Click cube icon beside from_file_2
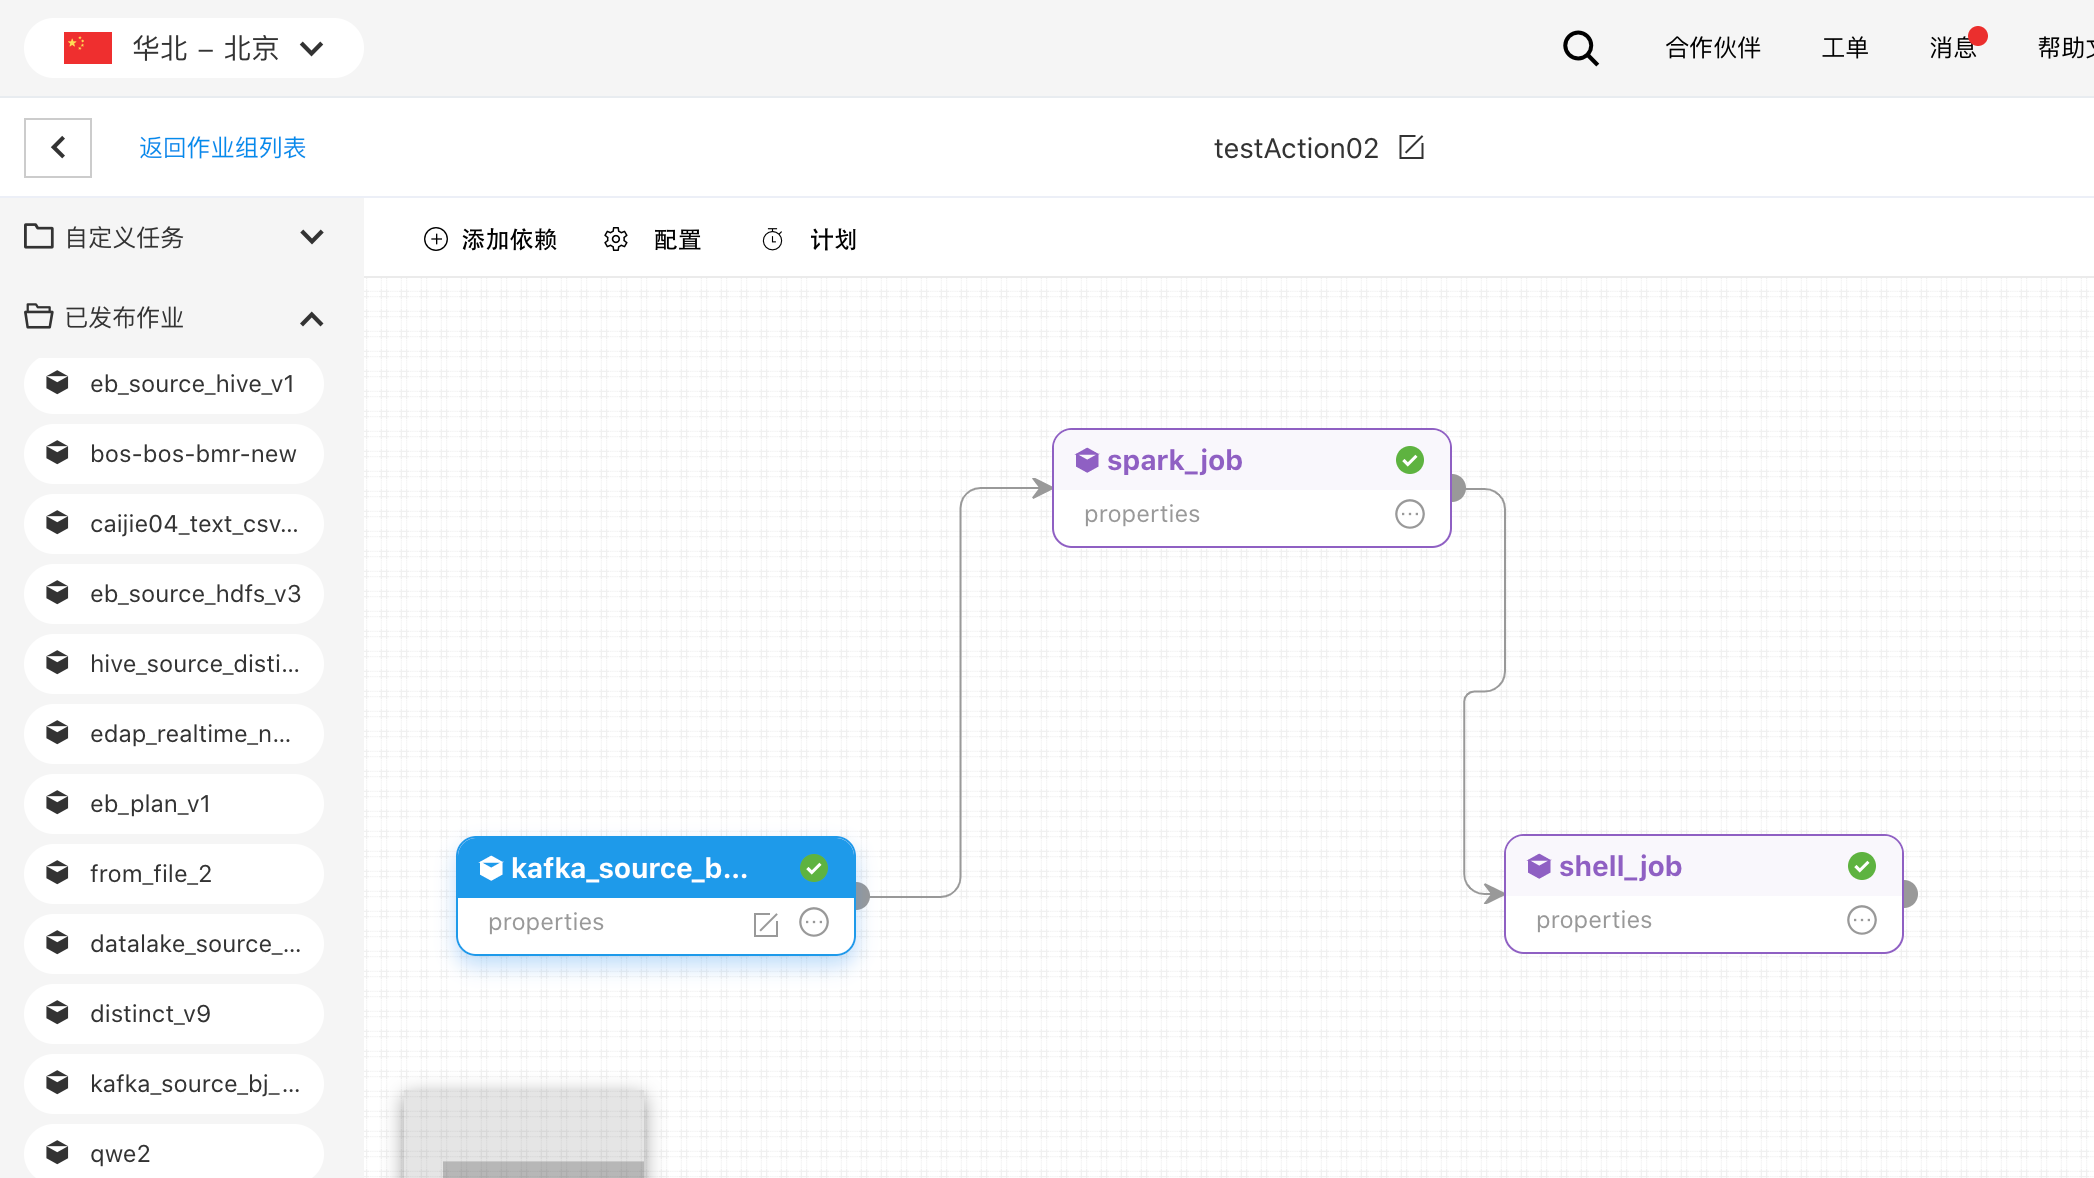This screenshot has width=2094, height=1178. 58,873
